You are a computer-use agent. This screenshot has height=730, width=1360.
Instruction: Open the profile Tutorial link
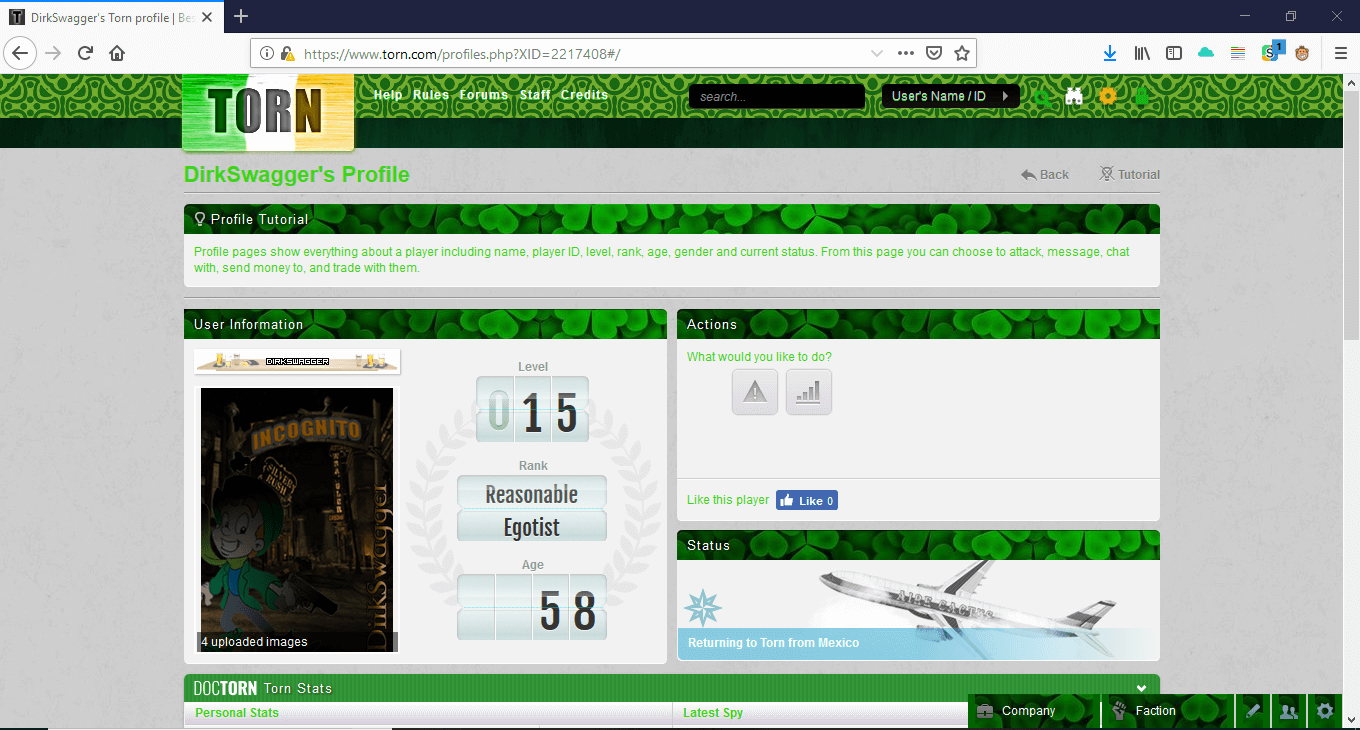pyautogui.click(x=1129, y=174)
